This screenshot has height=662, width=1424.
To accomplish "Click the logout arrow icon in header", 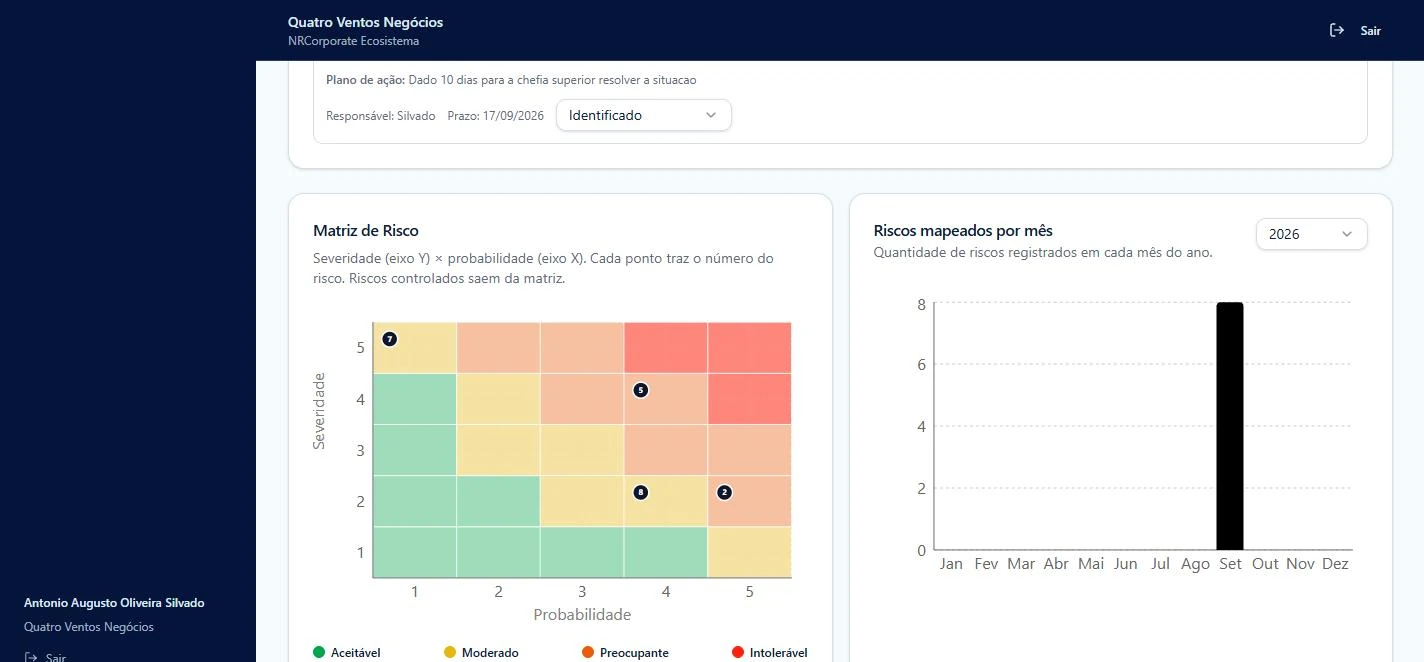I will pyautogui.click(x=1337, y=30).
